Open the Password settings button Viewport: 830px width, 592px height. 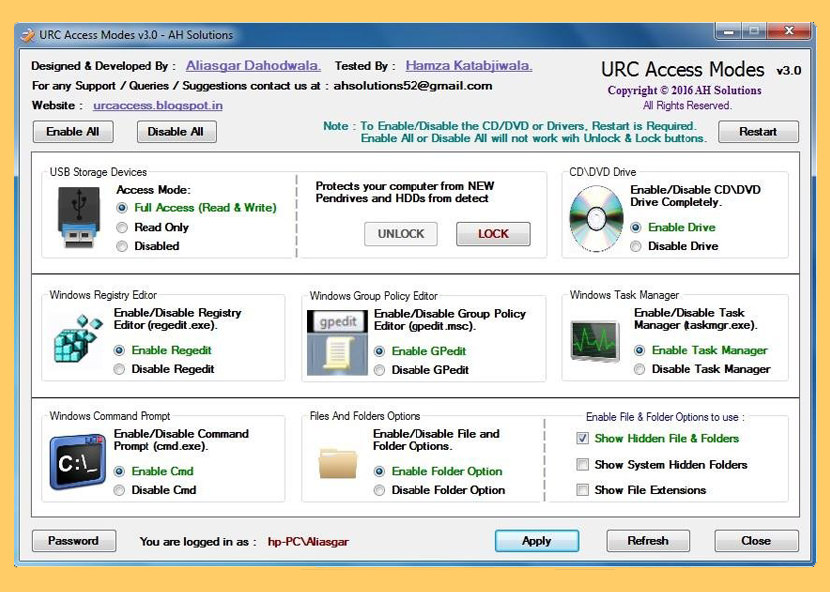pyautogui.click(x=74, y=541)
